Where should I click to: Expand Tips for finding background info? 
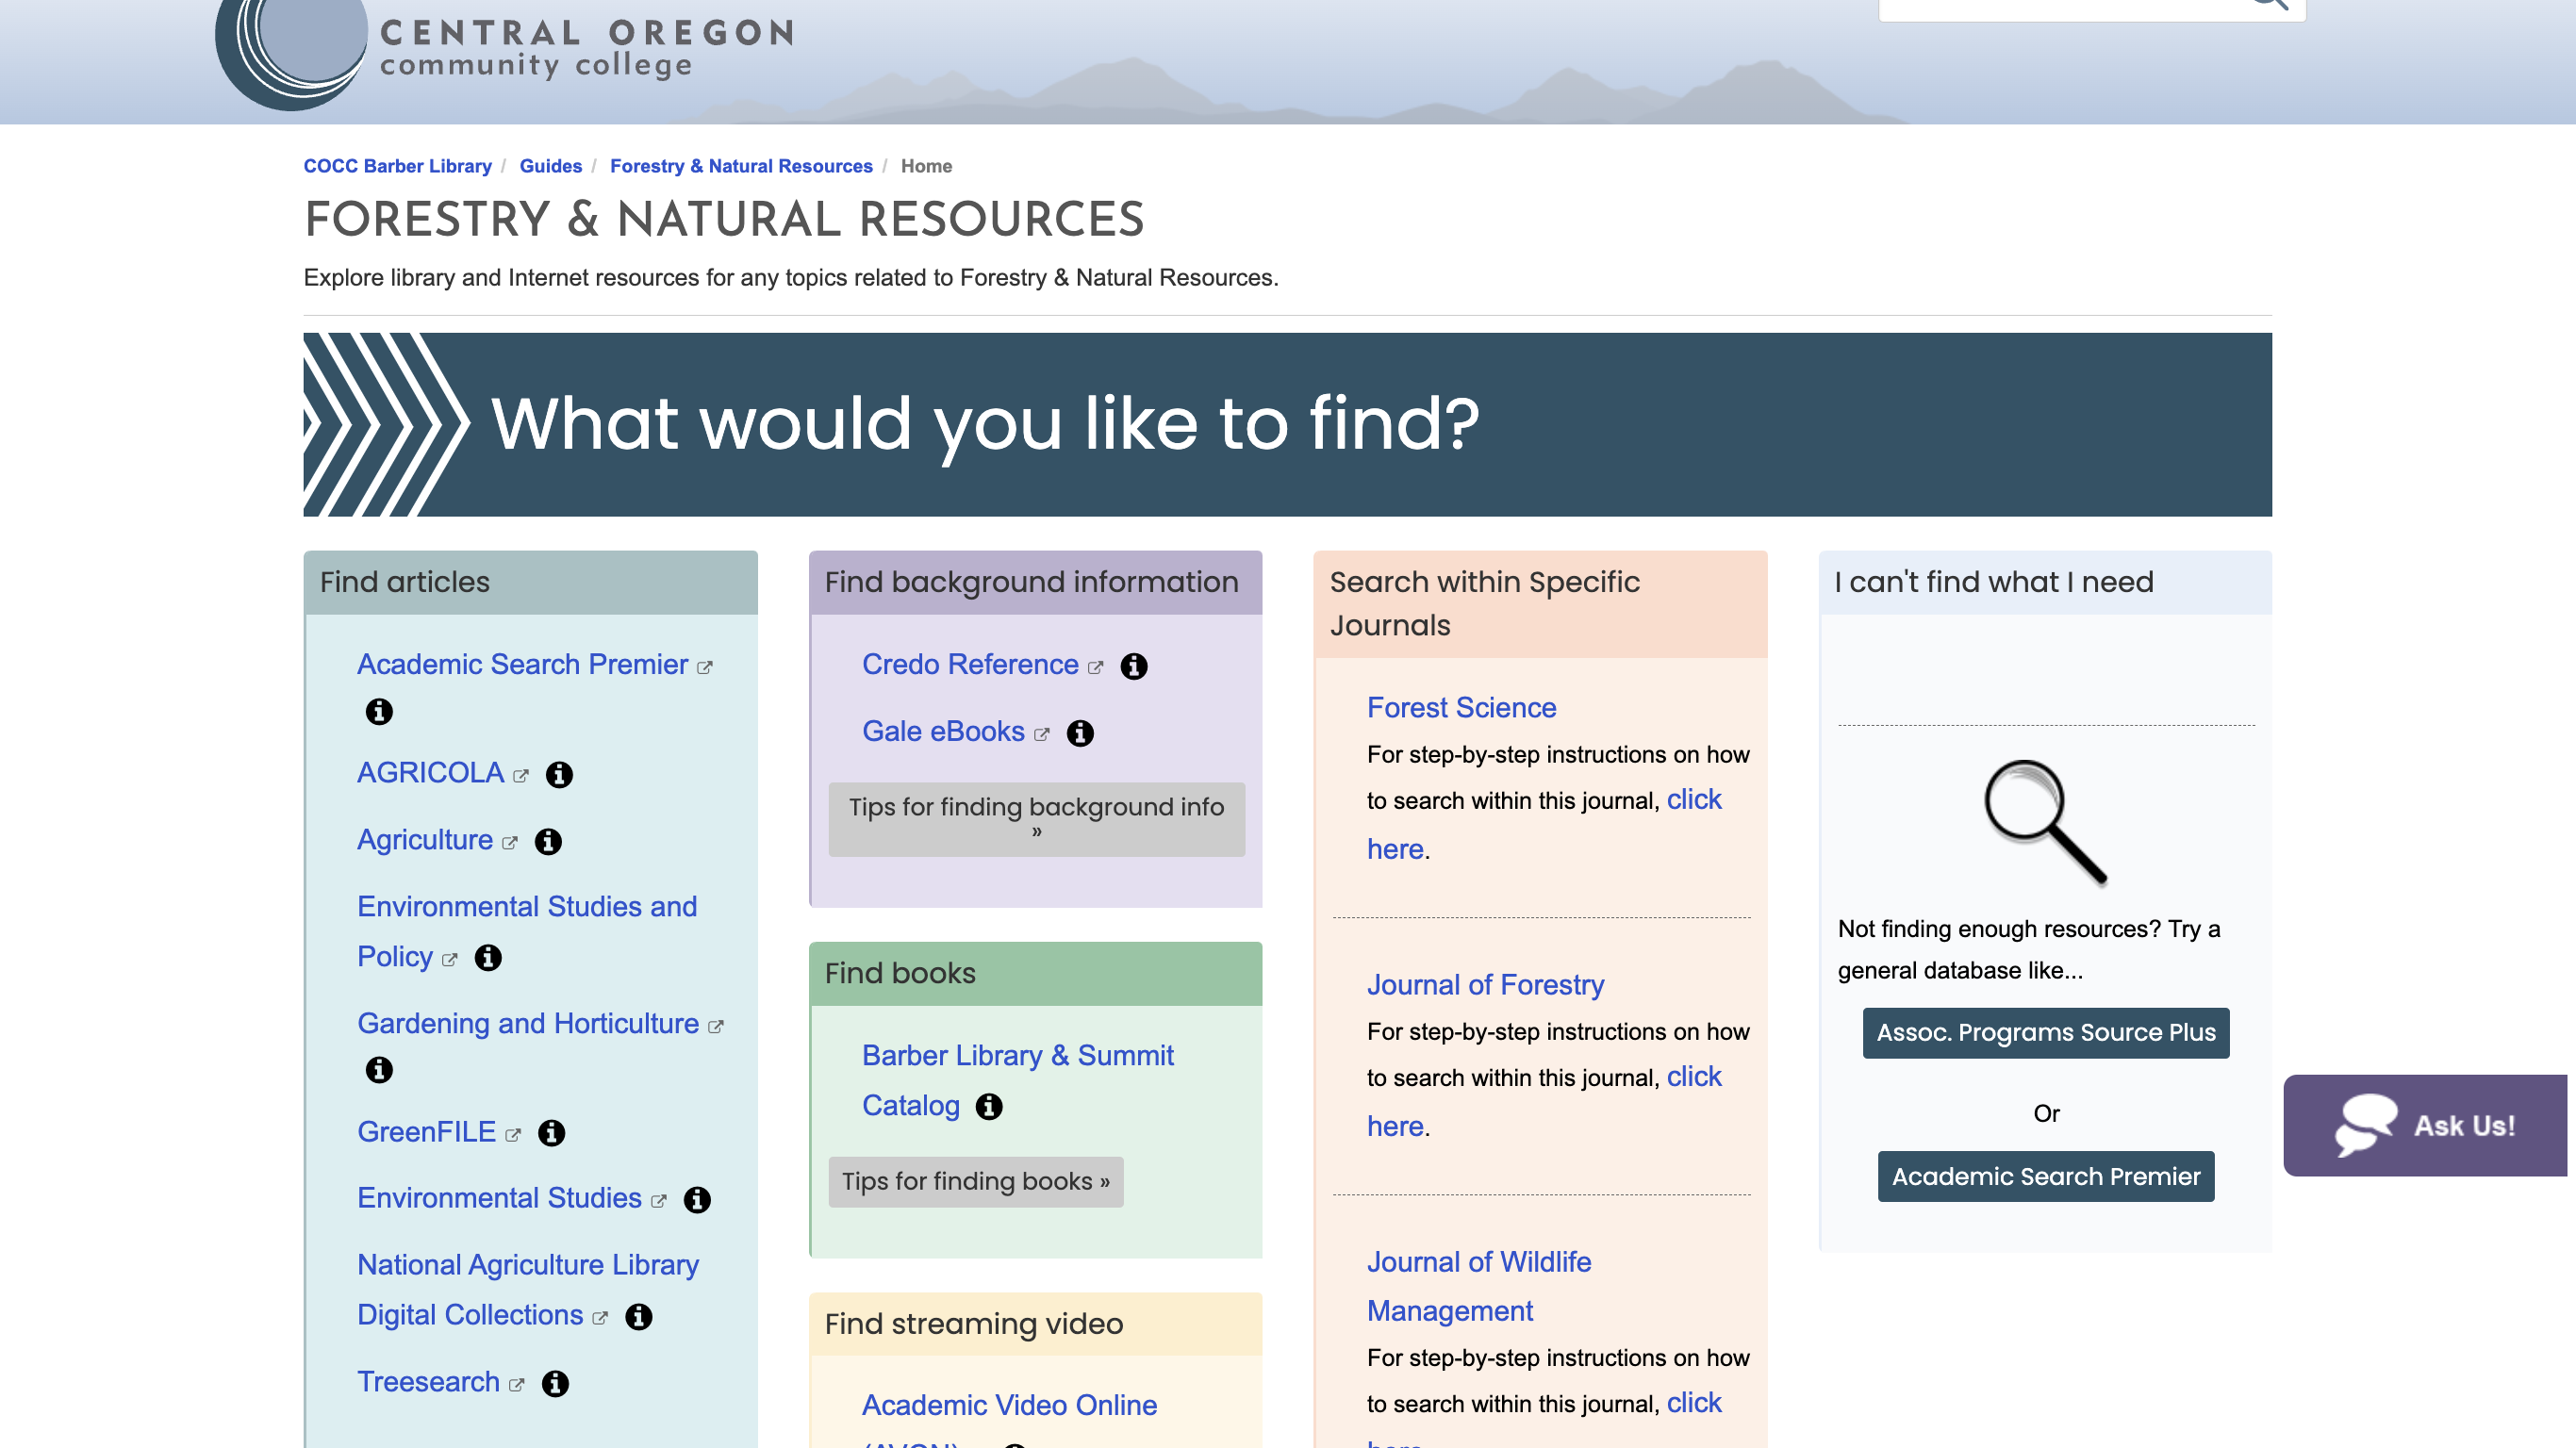pos(1035,818)
